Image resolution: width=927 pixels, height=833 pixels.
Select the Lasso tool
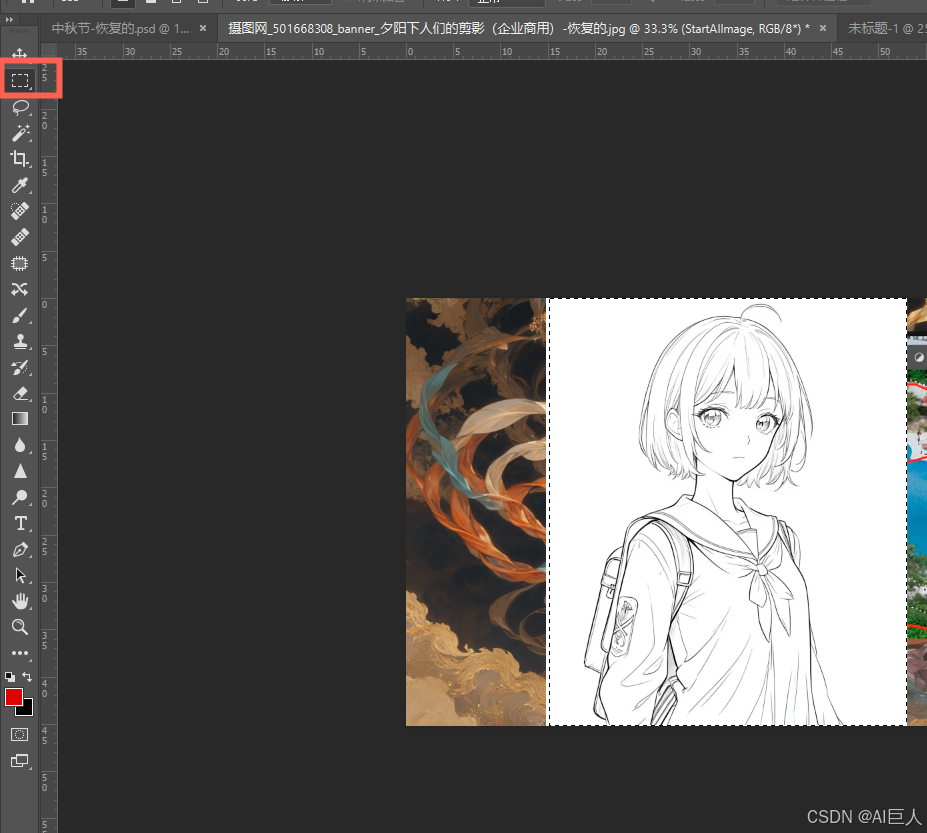click(20, 107)
